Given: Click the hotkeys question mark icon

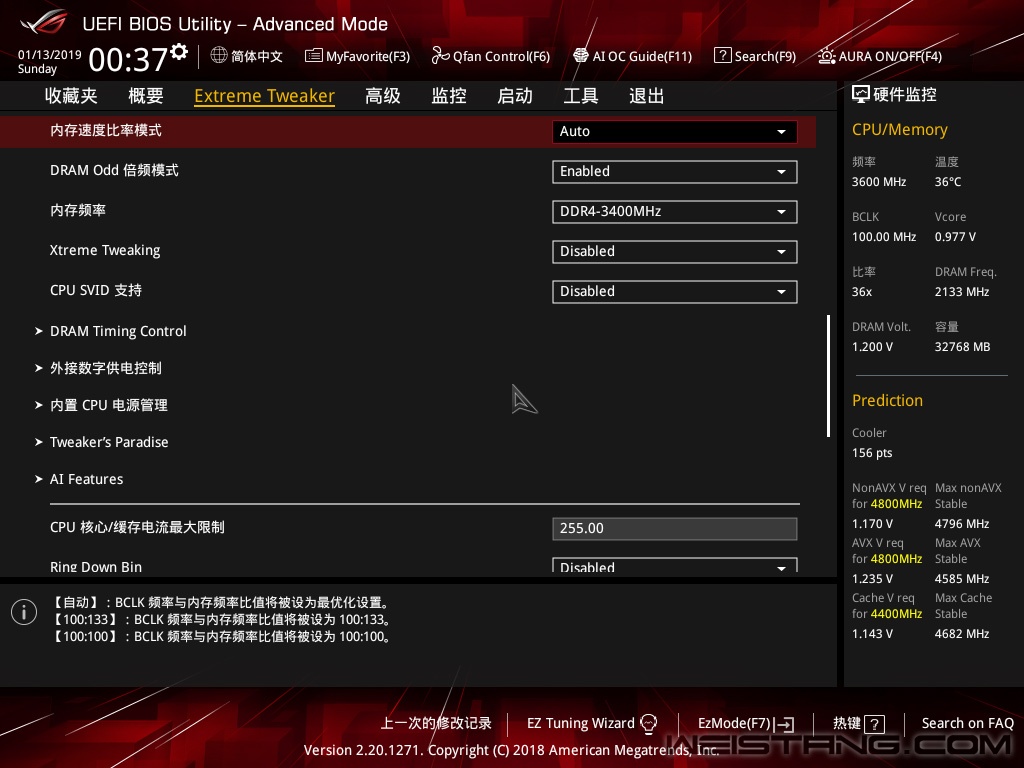Looking at the screenshot, I should [x=874, y=724].
